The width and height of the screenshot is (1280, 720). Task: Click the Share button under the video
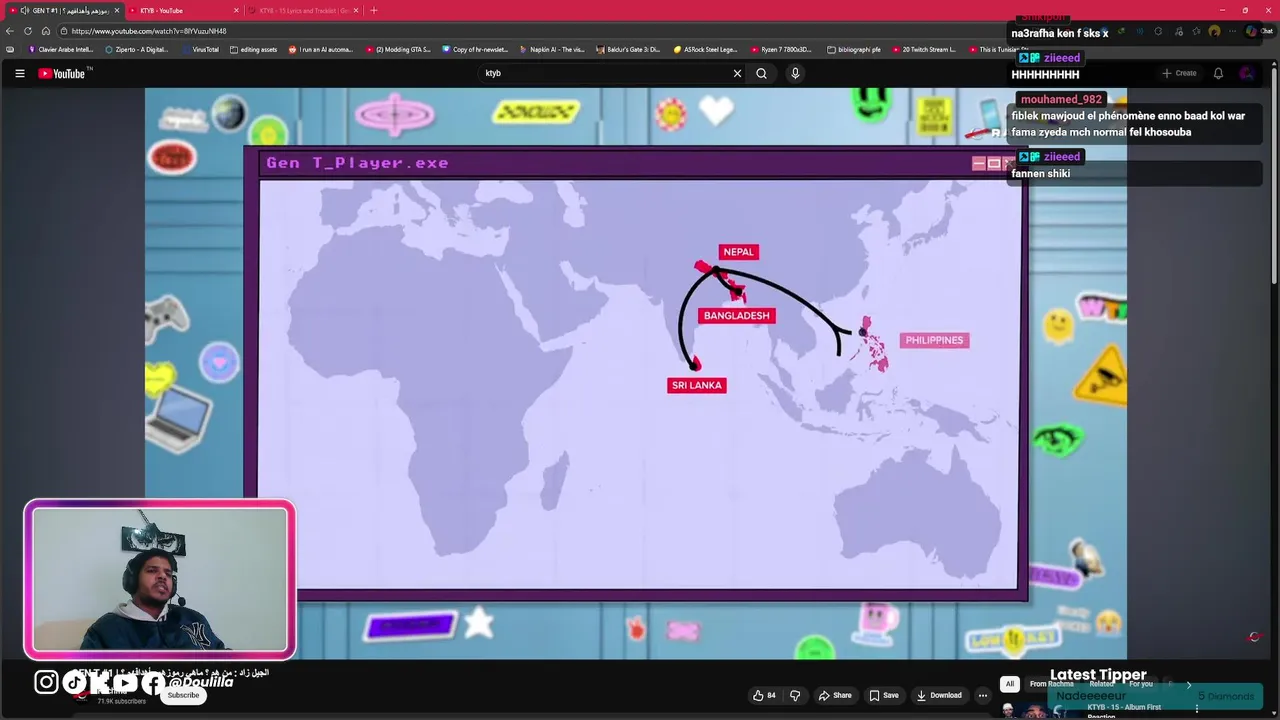(x=835, y=695)
